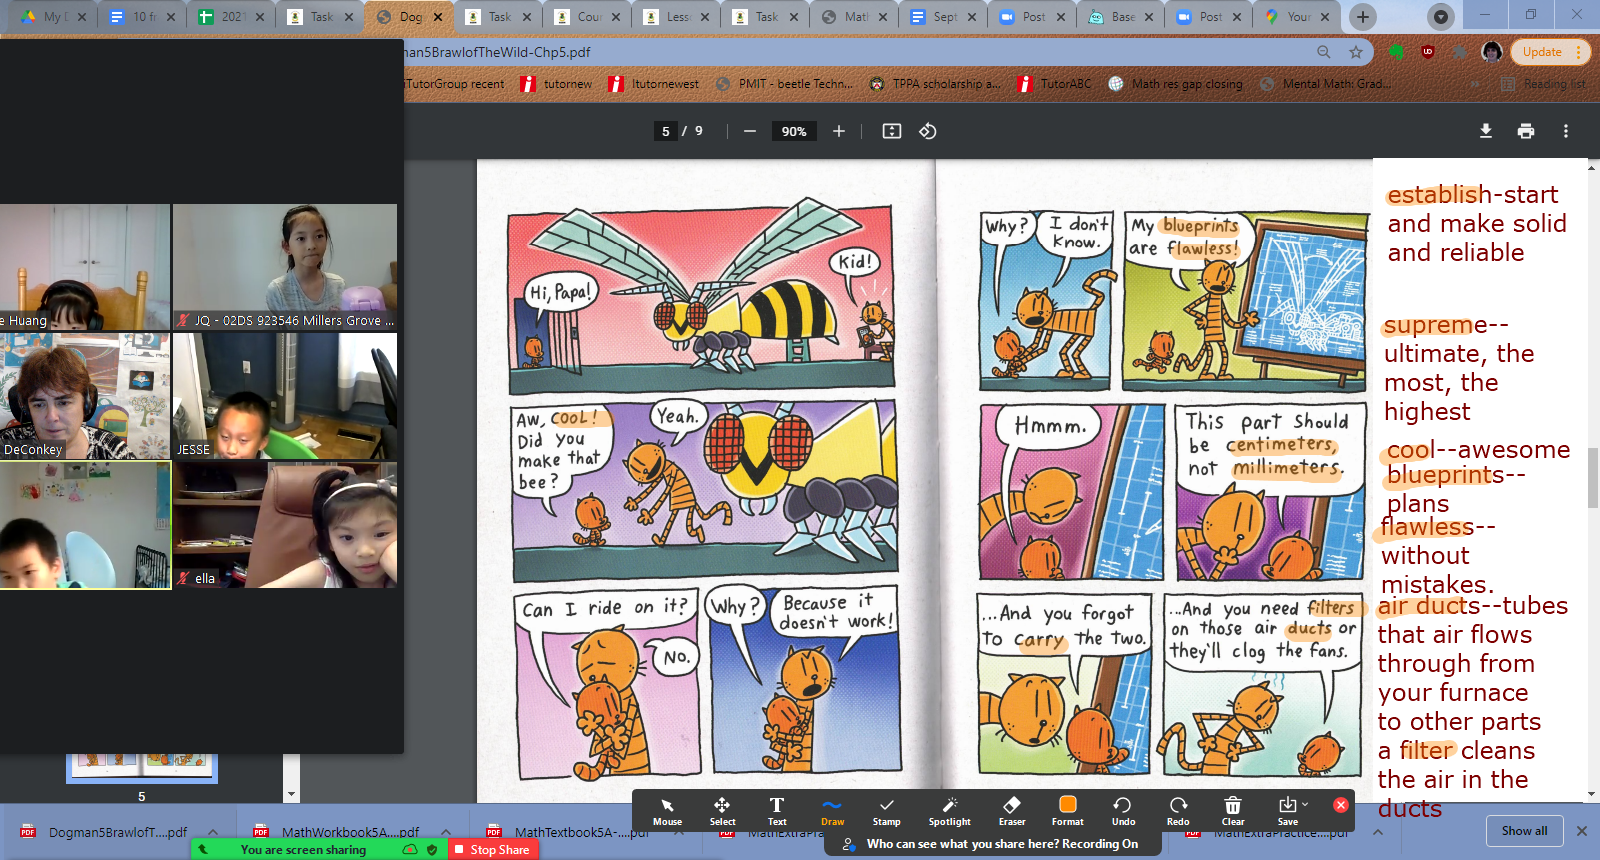Image resolution: width=1600 pixels, height=860 pixels.
Task: Switch to the Base browser tab
Action: [1119, 17]
